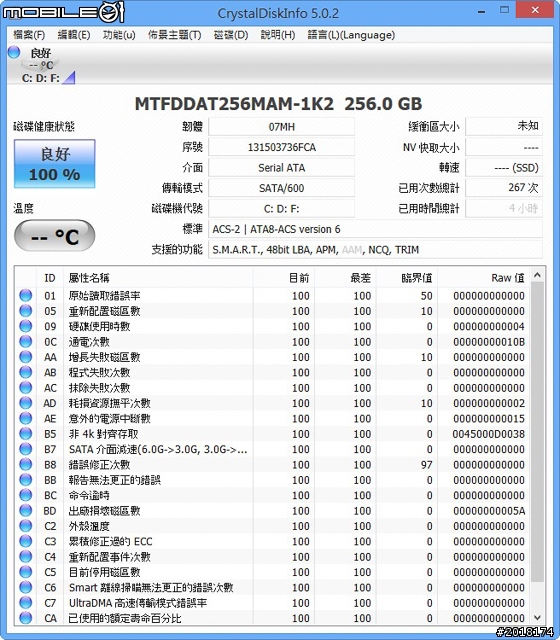The height and width of the screenshot is (640, 560).
Task: Click status orb for attribute AE
Action: click(x=26, y=418)
